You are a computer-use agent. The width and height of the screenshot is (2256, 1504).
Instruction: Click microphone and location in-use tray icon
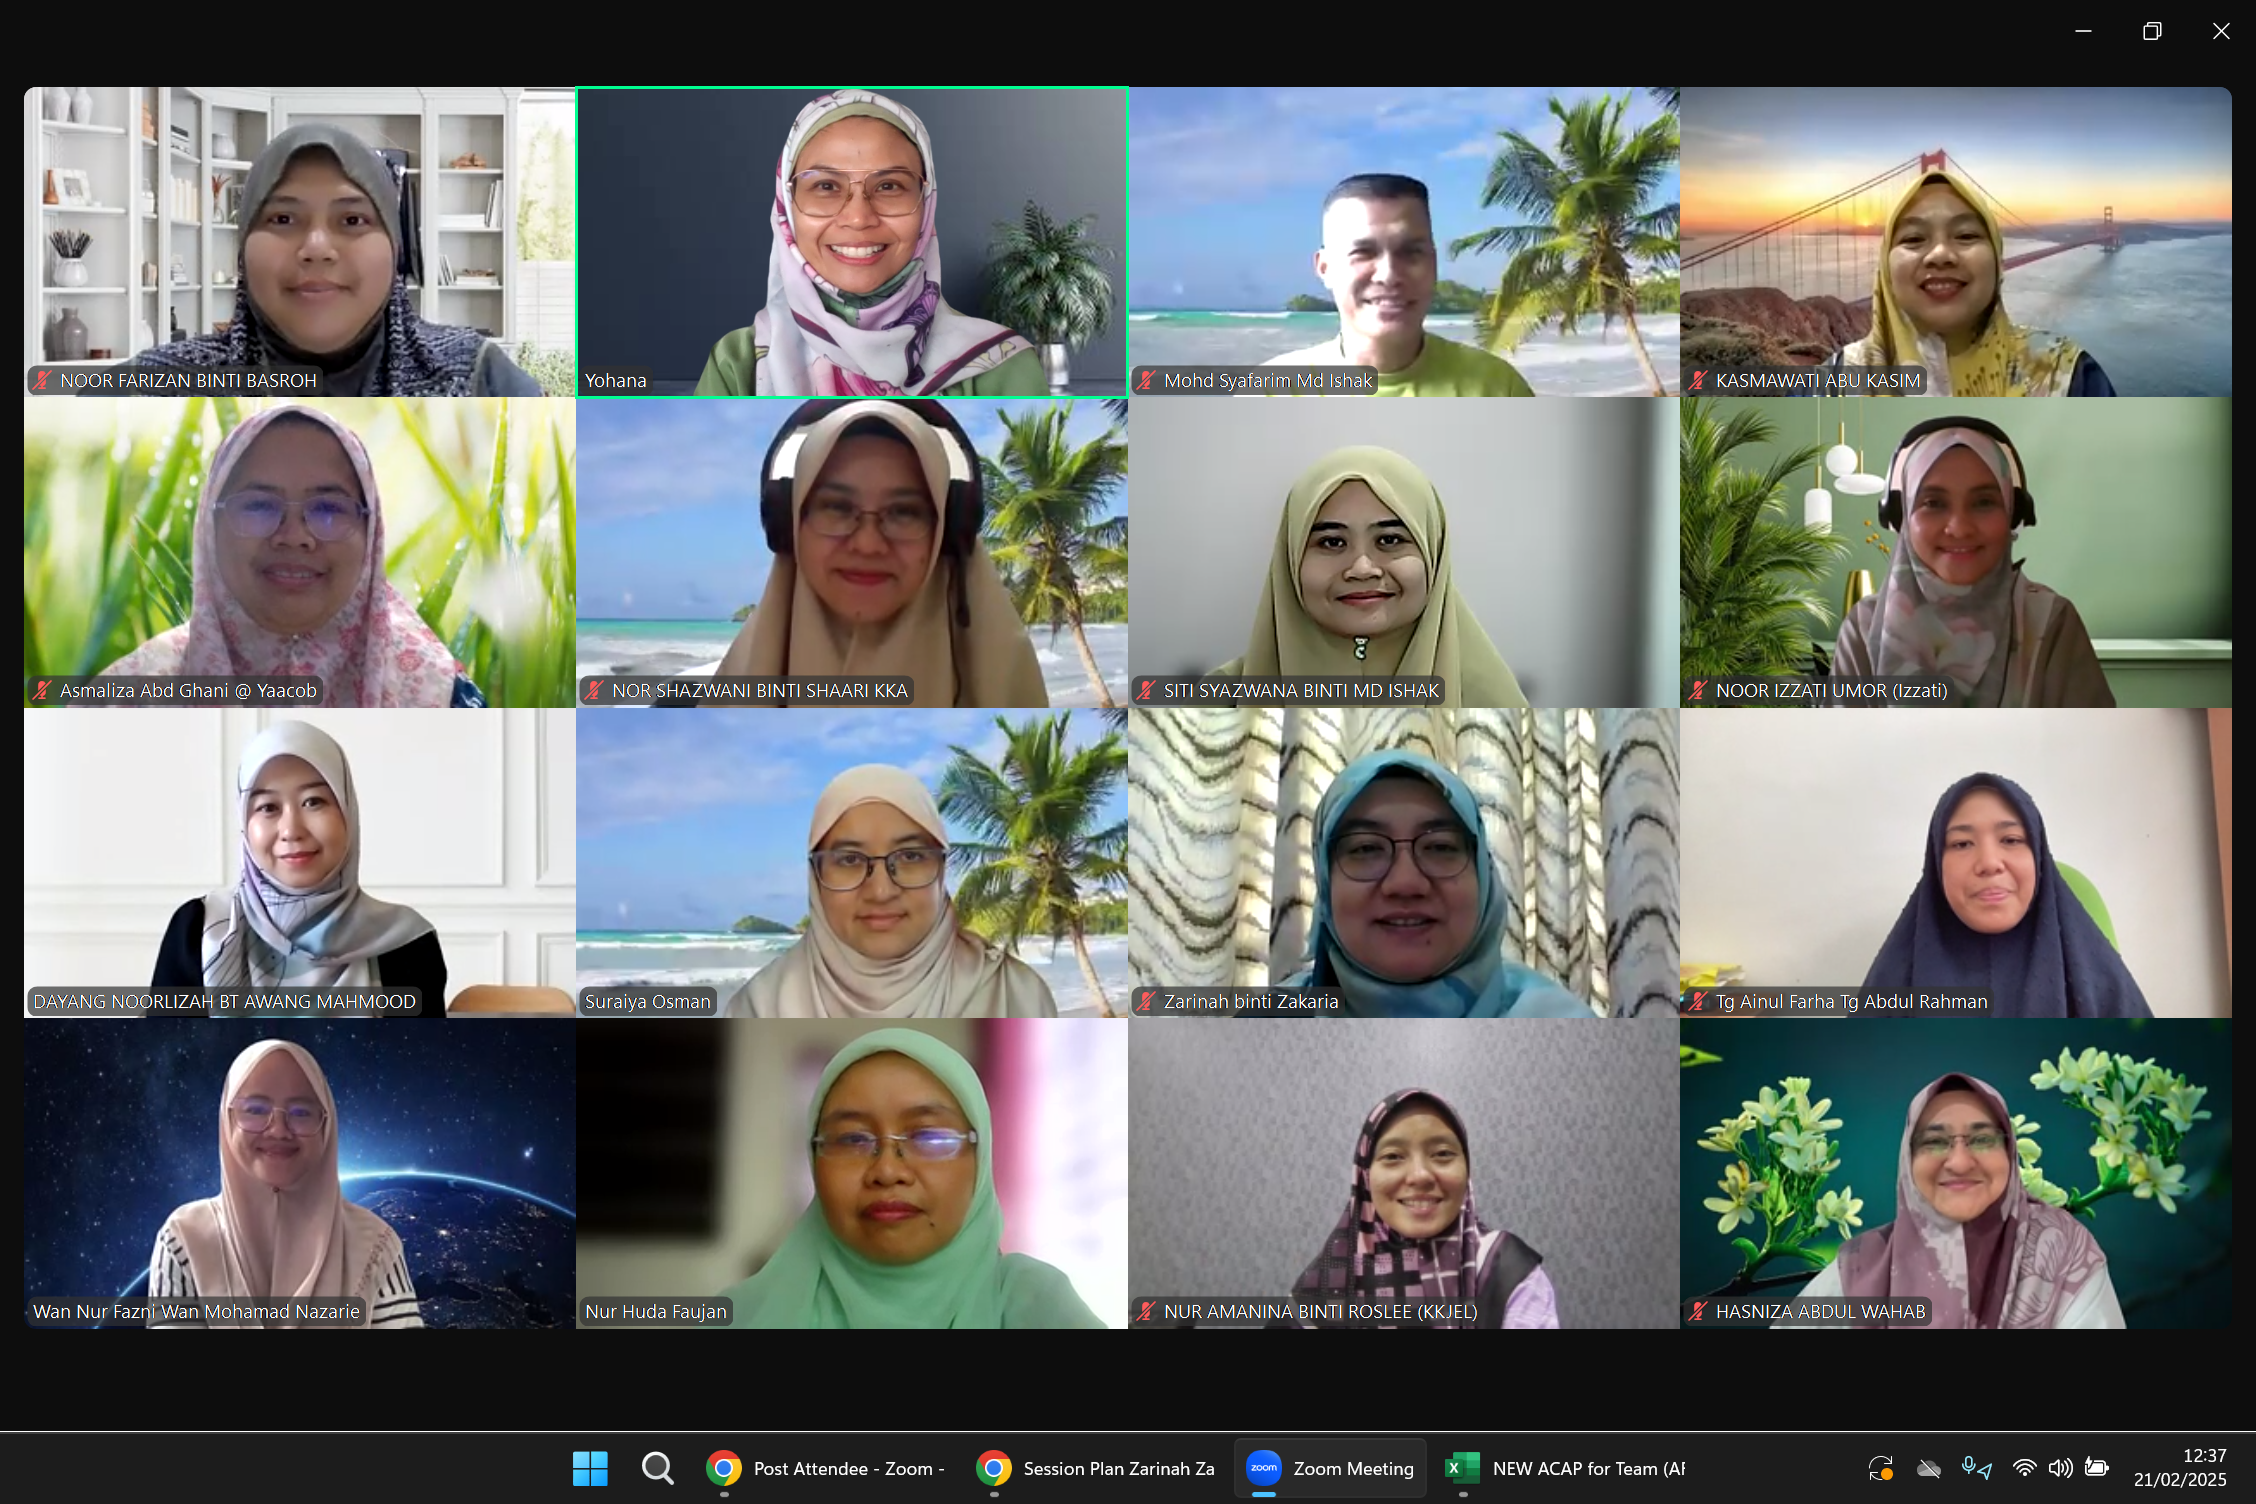click(x=1976, y=1468)
